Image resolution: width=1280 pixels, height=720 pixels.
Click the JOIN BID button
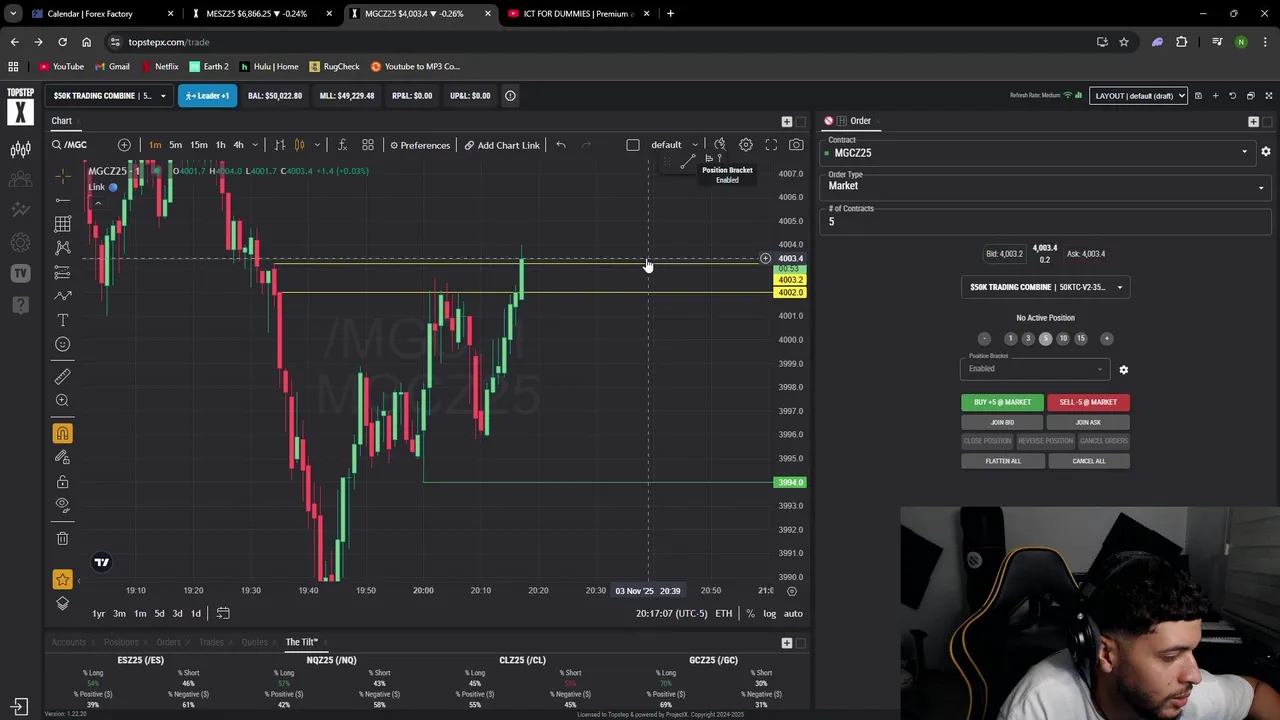click(1002, 422)
